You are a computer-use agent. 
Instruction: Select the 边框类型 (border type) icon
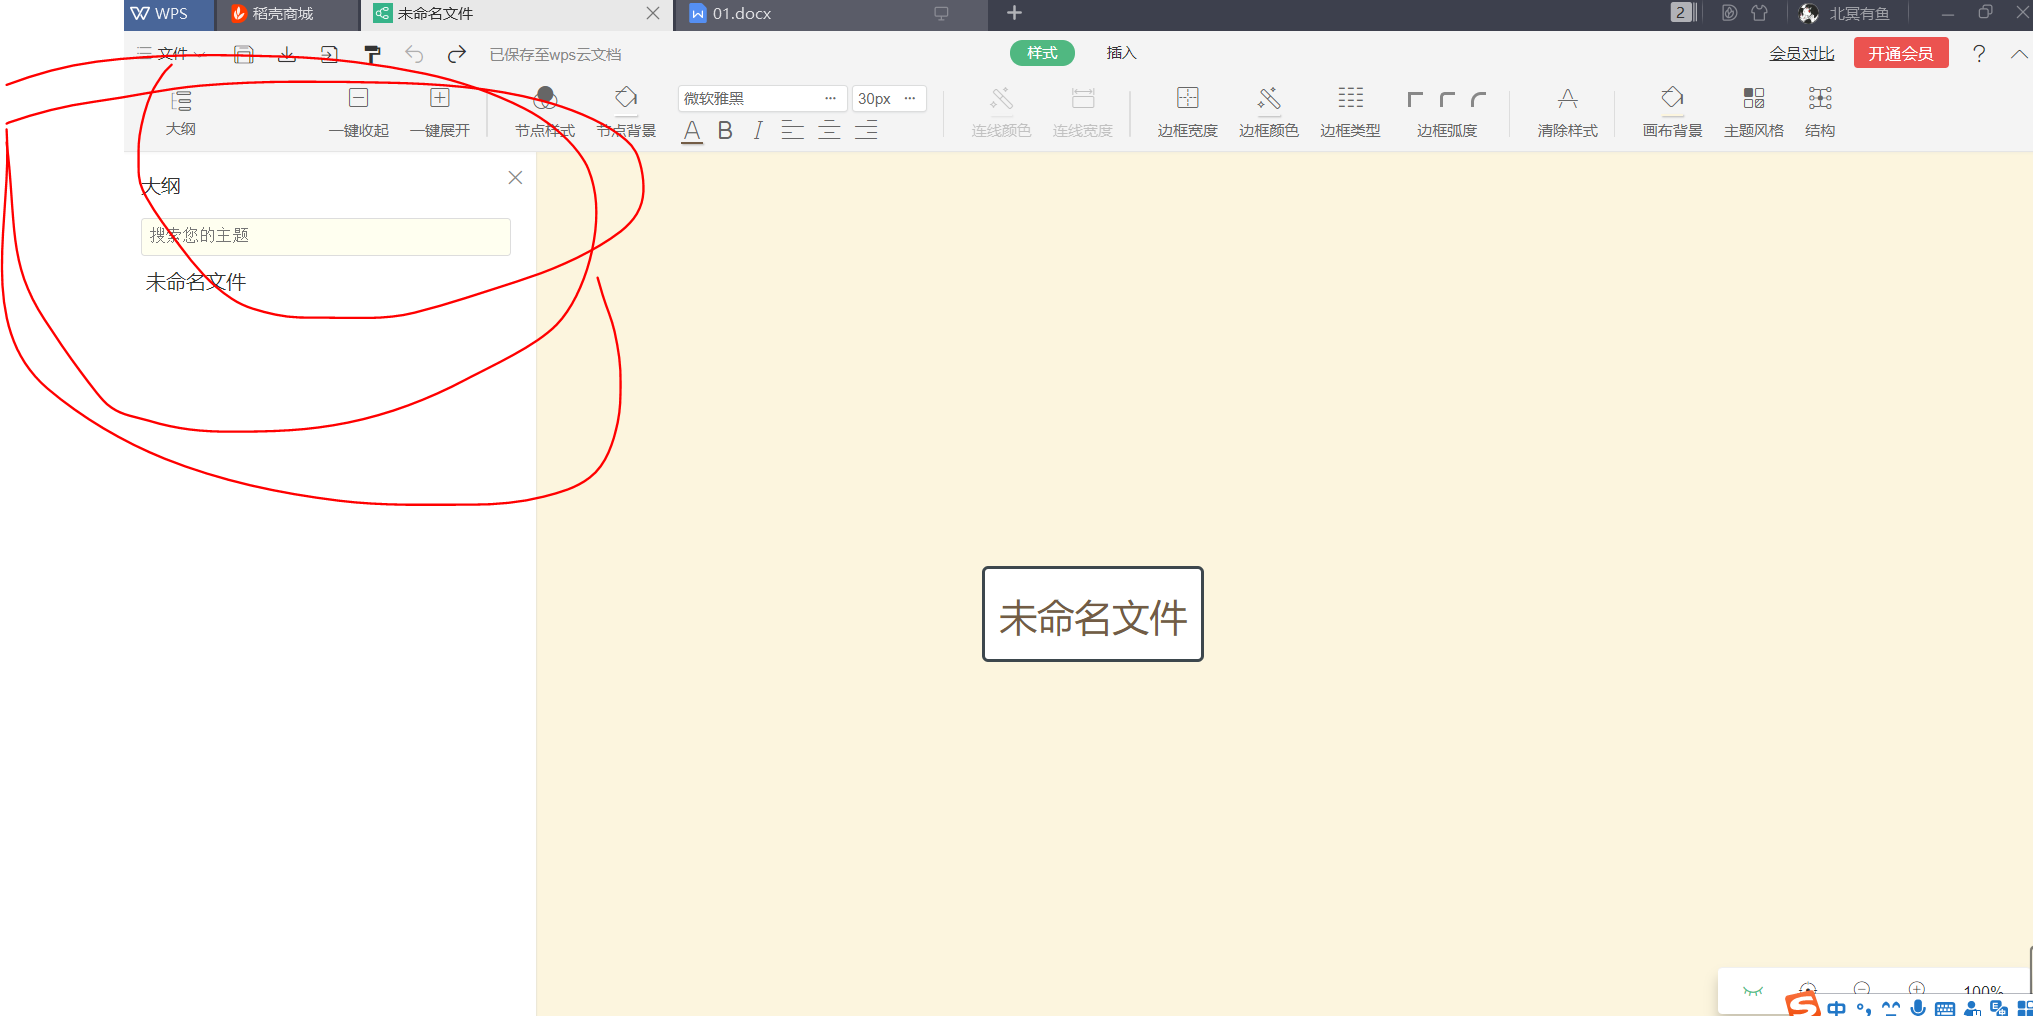tap(1349, 110)
